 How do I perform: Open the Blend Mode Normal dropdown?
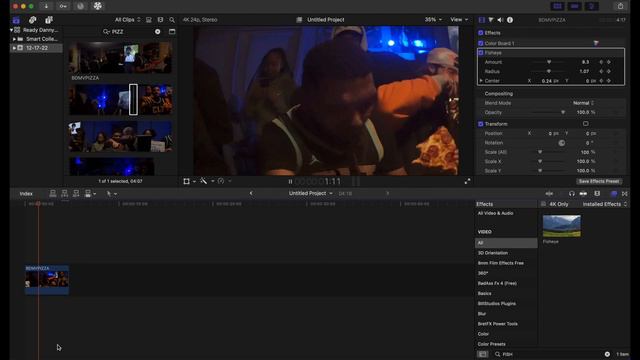583,103
